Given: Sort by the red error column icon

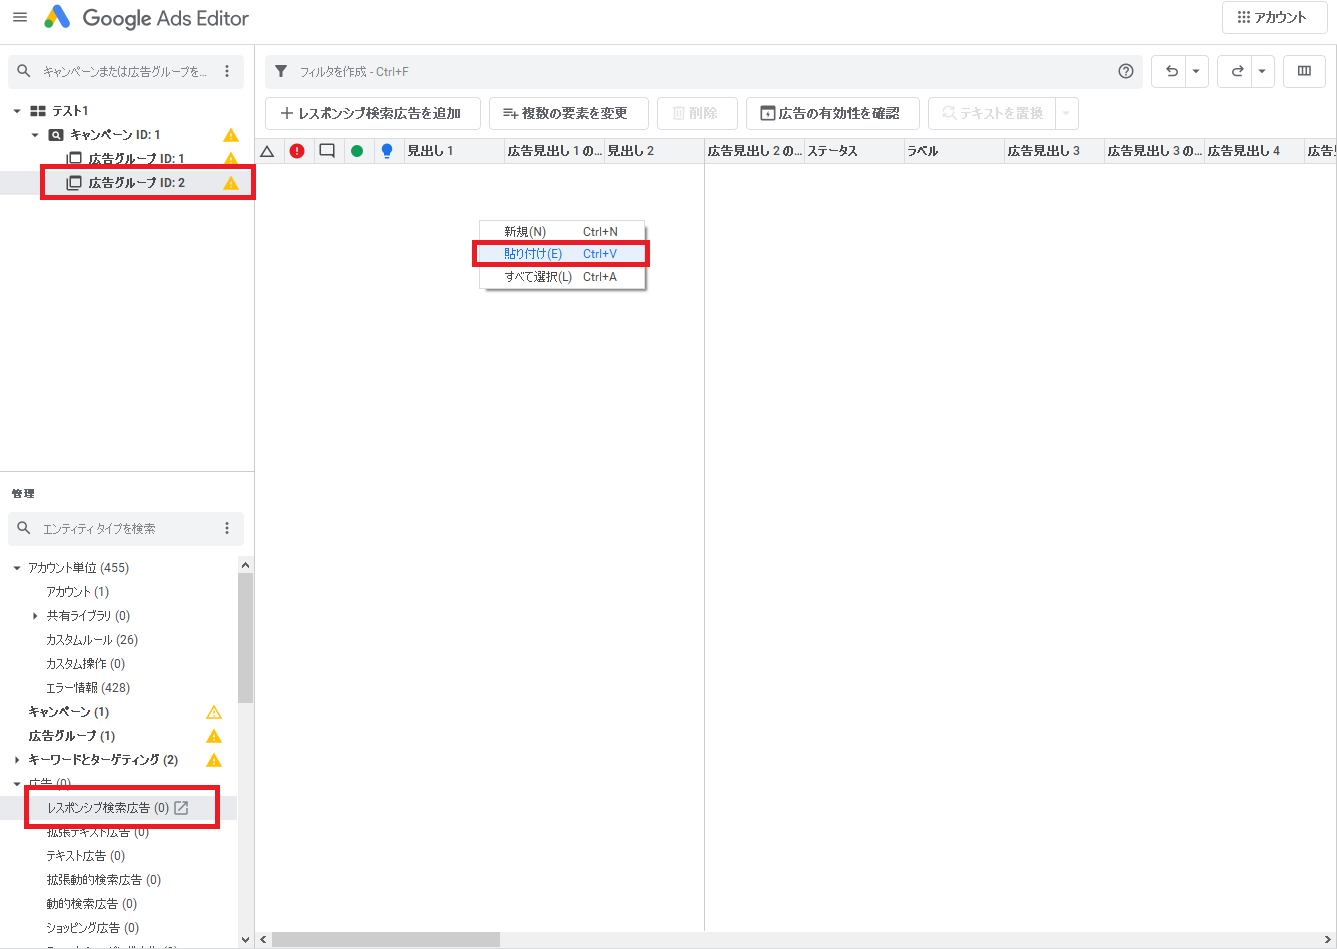Looking at the screenshot, I should (x=297, y=151).
